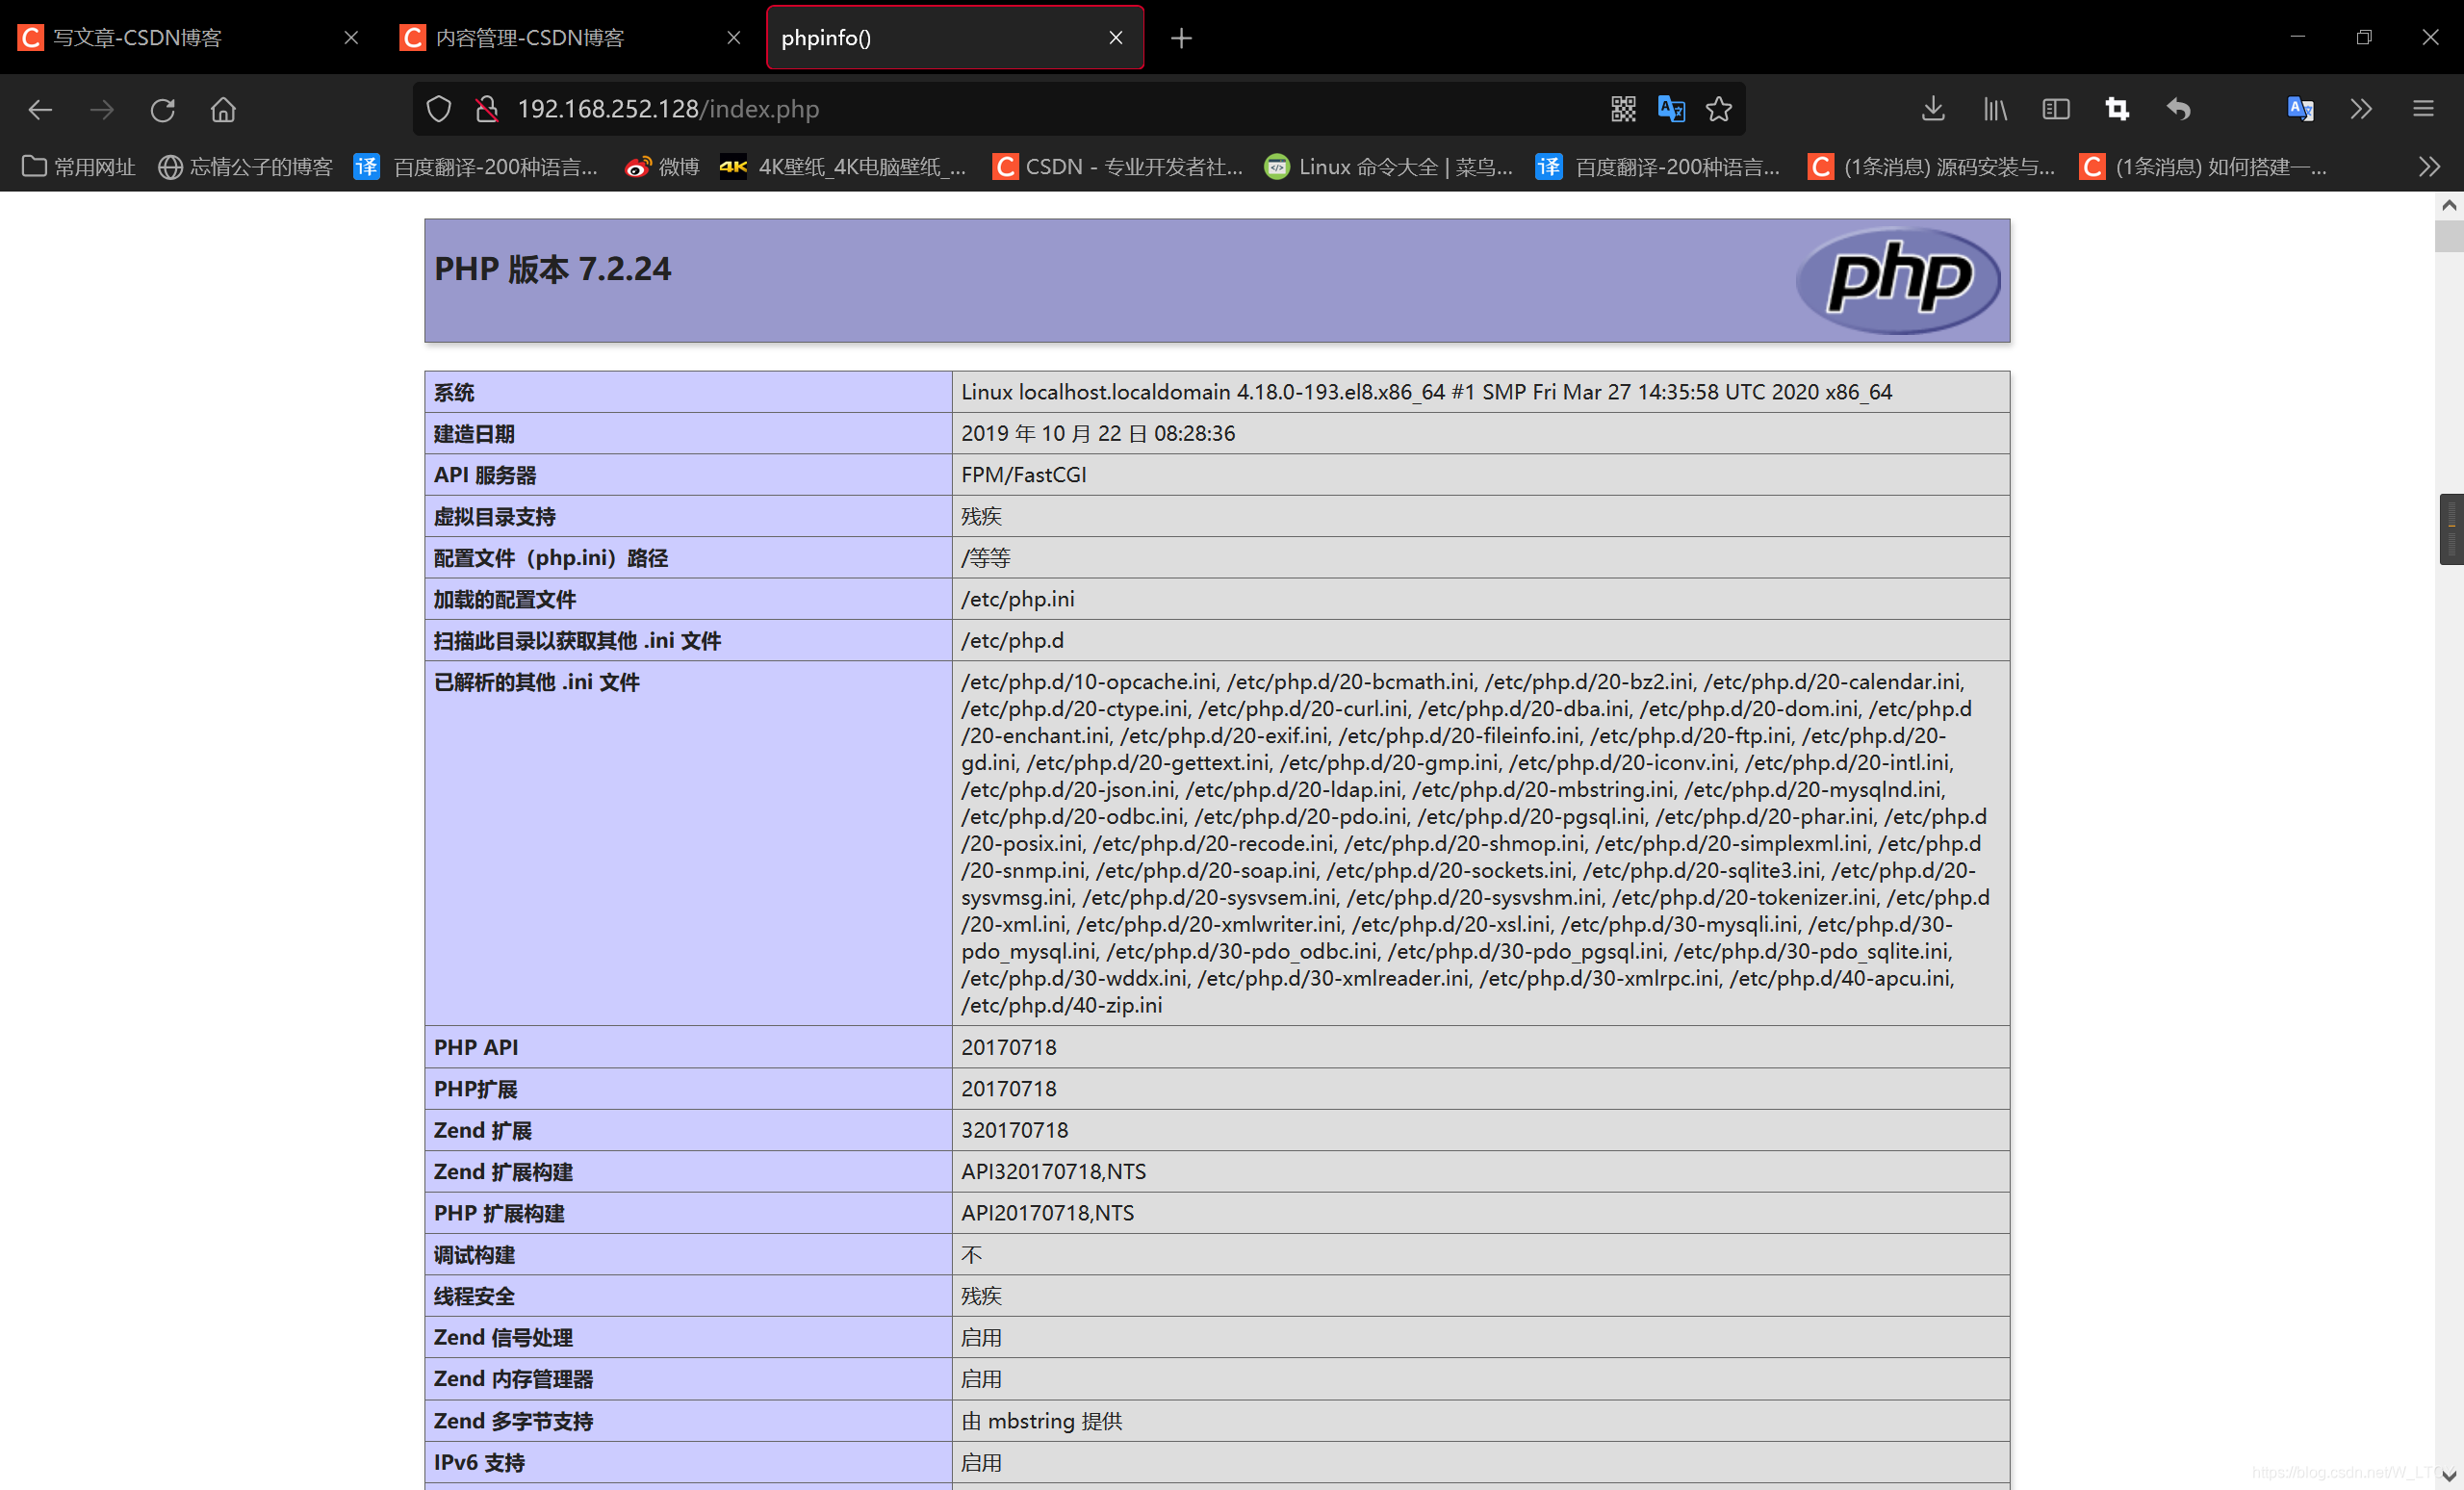Switch to the 写文章-CSDN博客 tab
Screen dimensions: 2464x1490
click(x=190, y=38)
